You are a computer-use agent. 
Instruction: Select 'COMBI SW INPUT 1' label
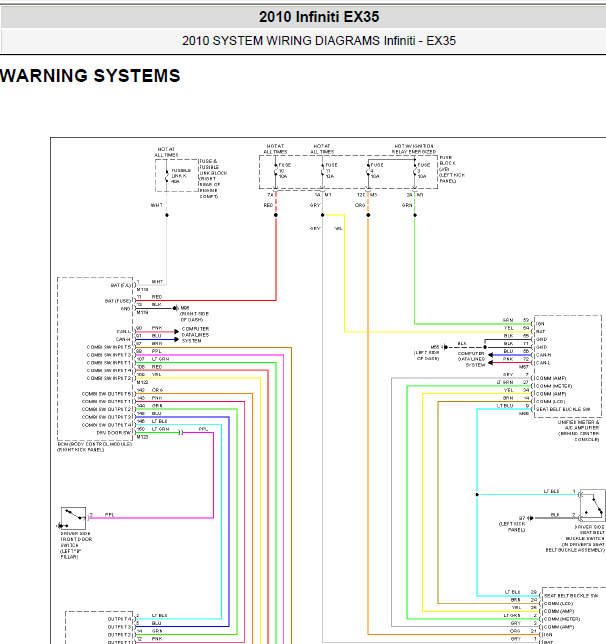pyautogui.click(x=109, y=363)
